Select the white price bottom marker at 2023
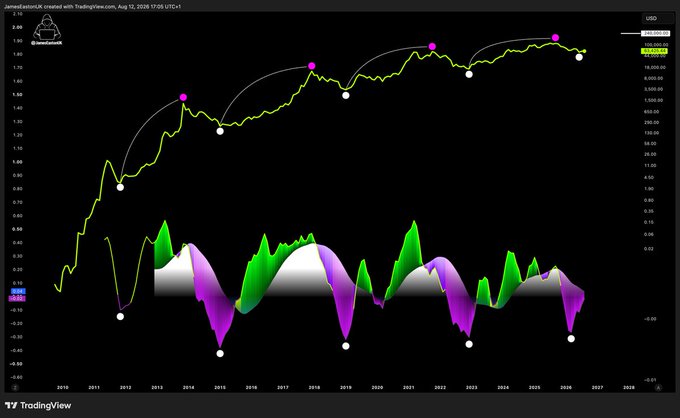The image size is (680, 418). [469, 74]
